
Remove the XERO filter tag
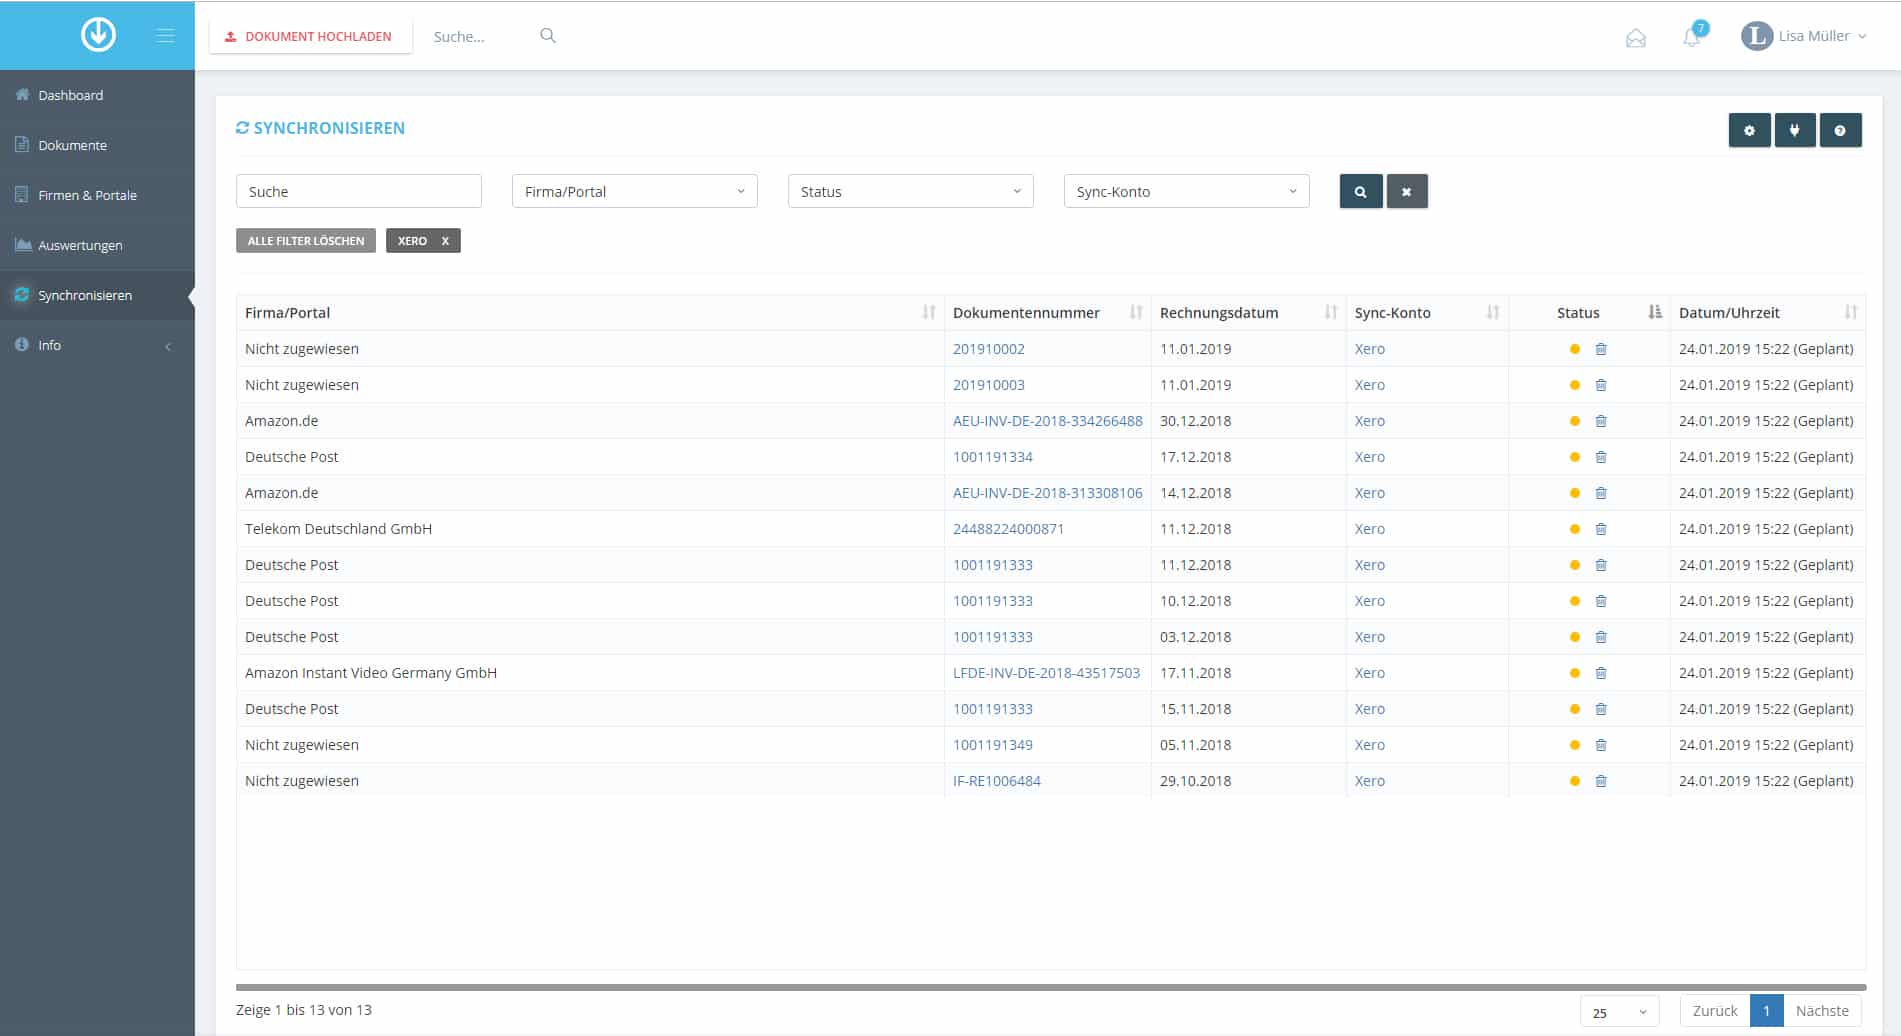pyautogui.click(x=445, y=241)
